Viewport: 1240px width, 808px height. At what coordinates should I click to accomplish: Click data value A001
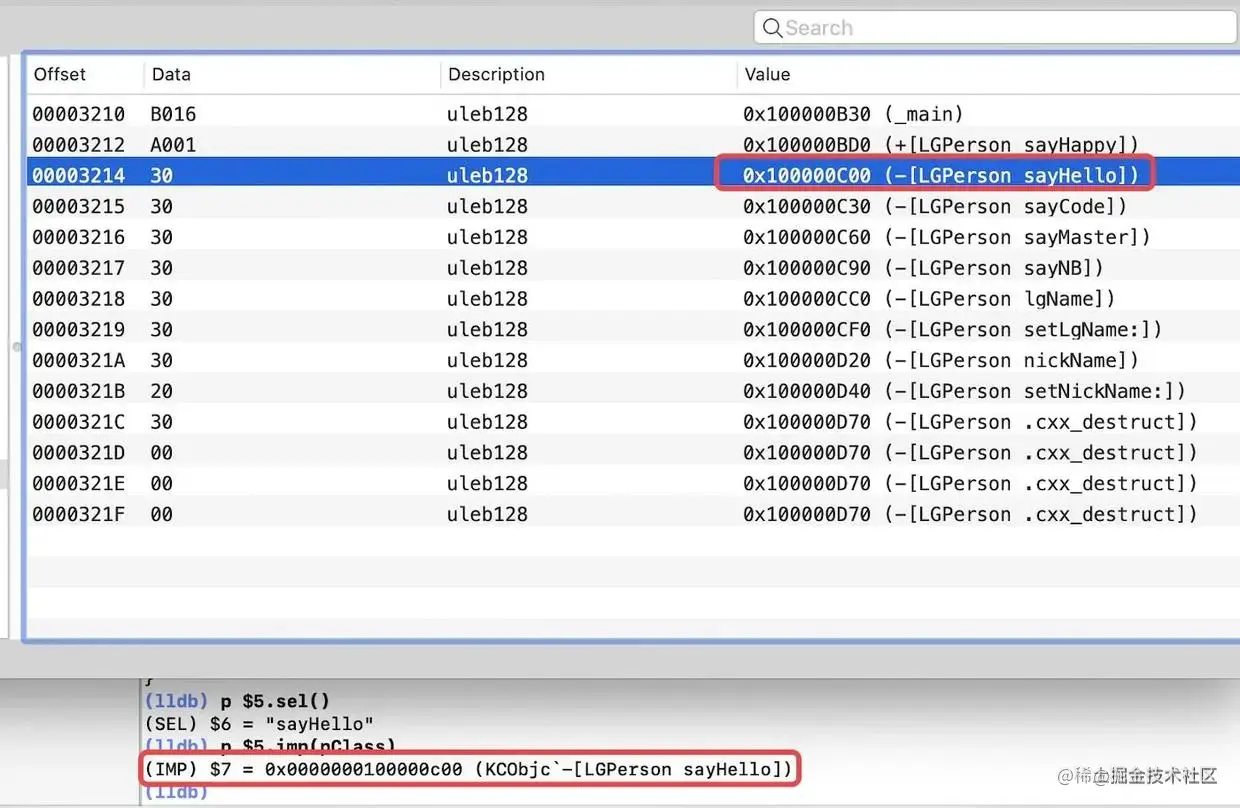pyautogui.click(x=173, y=145)
